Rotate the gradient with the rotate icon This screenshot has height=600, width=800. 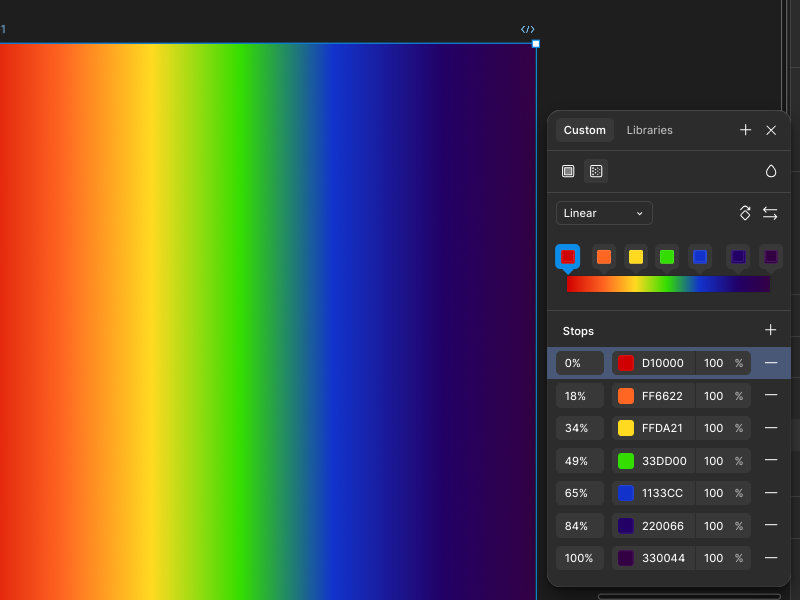[745, 213]
